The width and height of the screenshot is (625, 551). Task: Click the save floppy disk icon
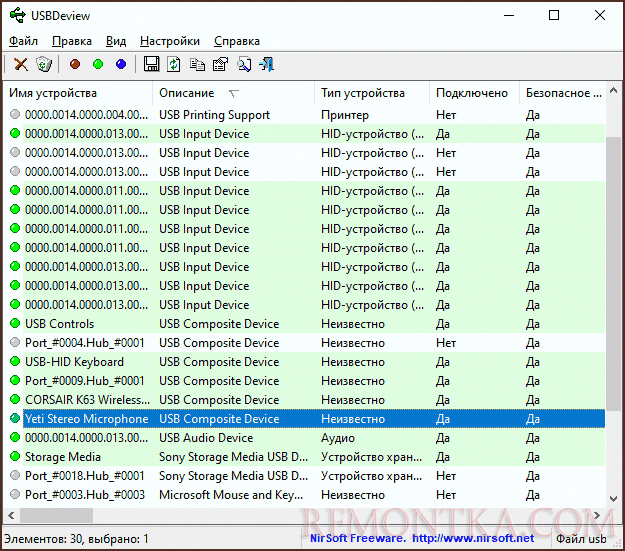point(152,64)
